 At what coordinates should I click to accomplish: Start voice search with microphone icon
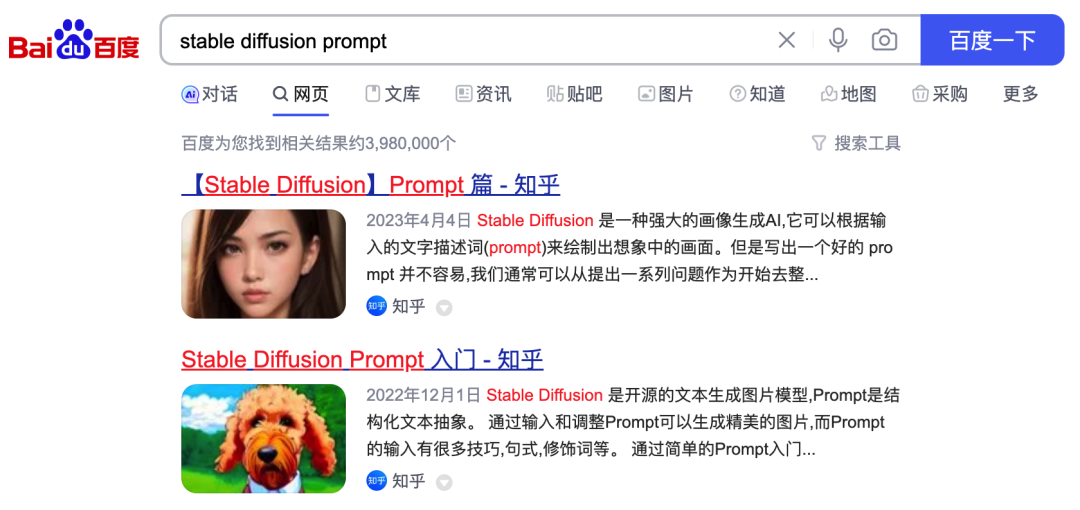838,41
